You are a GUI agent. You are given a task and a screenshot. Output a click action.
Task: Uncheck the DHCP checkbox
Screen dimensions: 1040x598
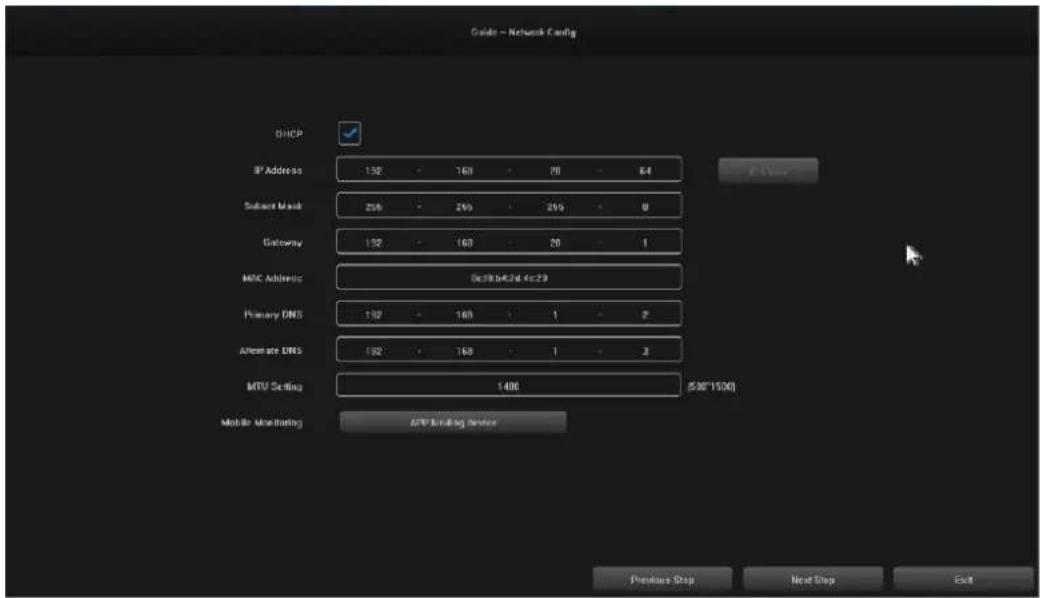point(350,133)
